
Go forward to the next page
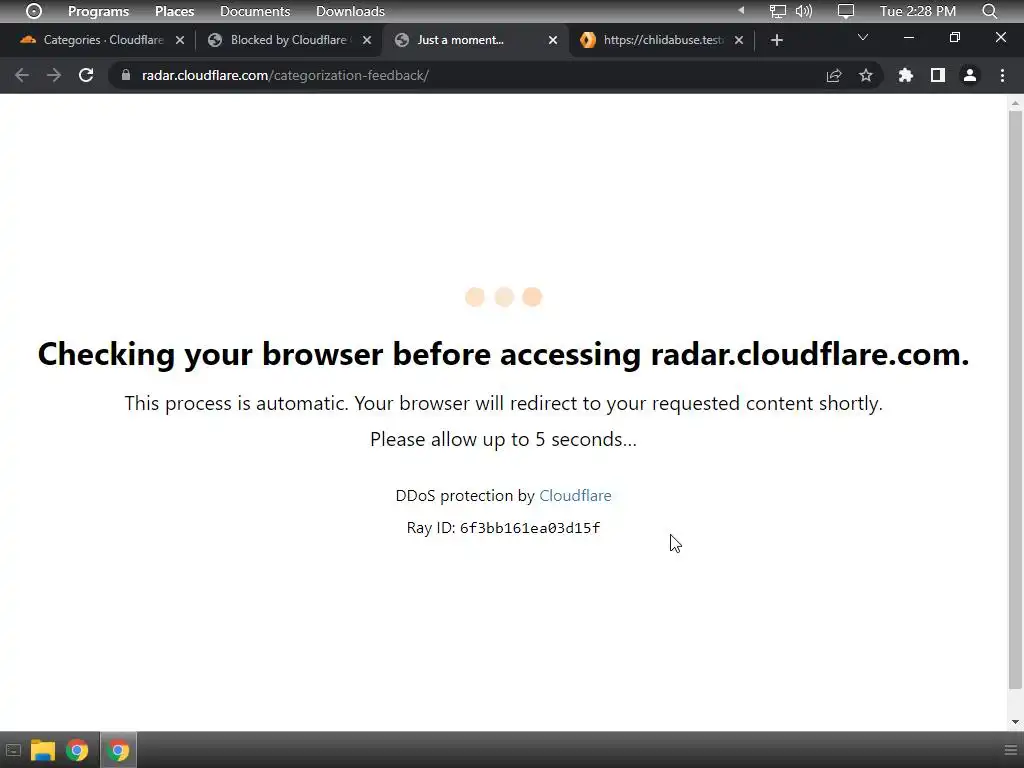[x=54, y=75]
